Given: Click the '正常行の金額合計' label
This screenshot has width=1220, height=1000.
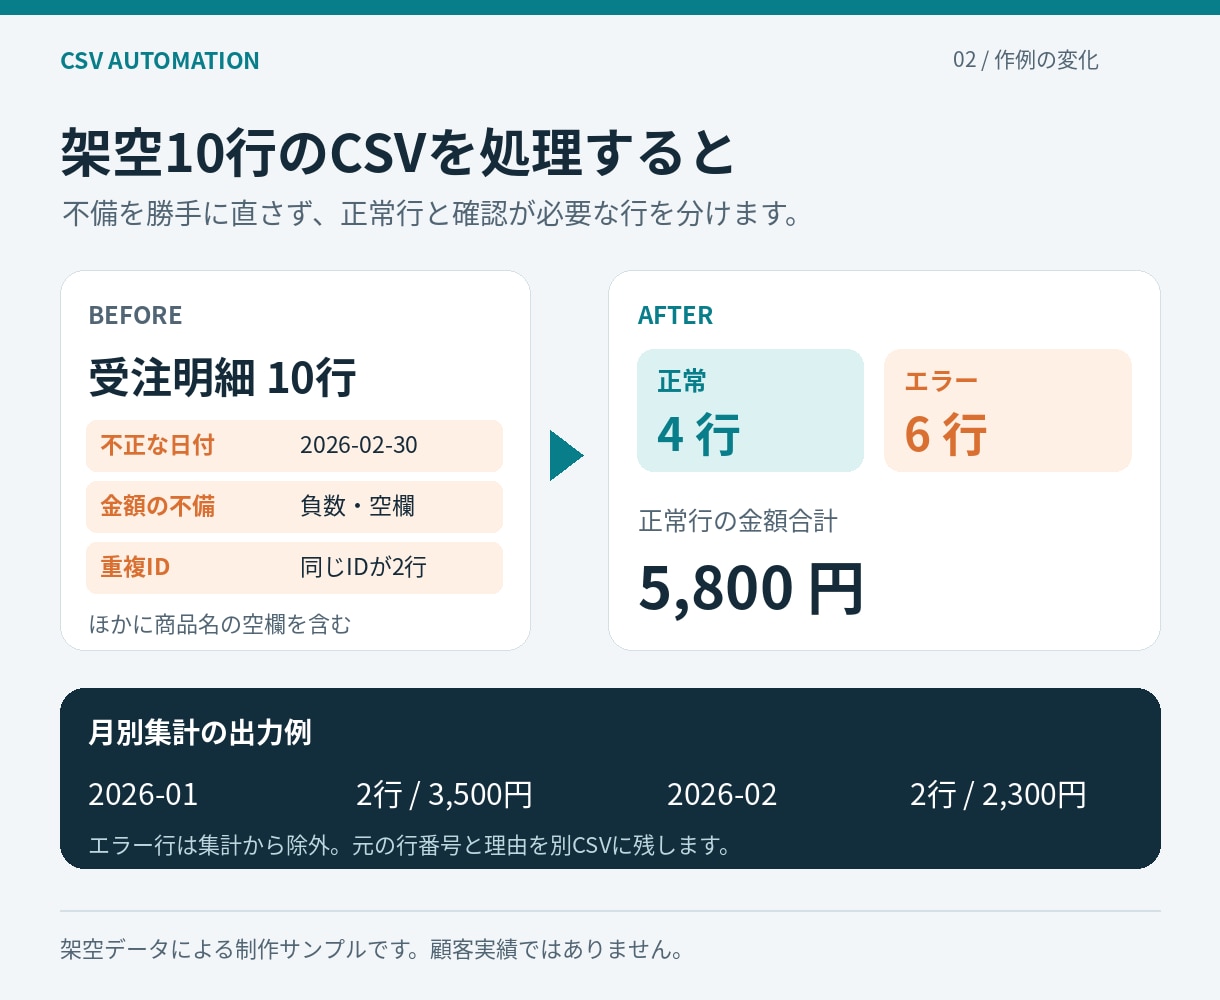Looking at the screenshot, I should tap(738, 521).
